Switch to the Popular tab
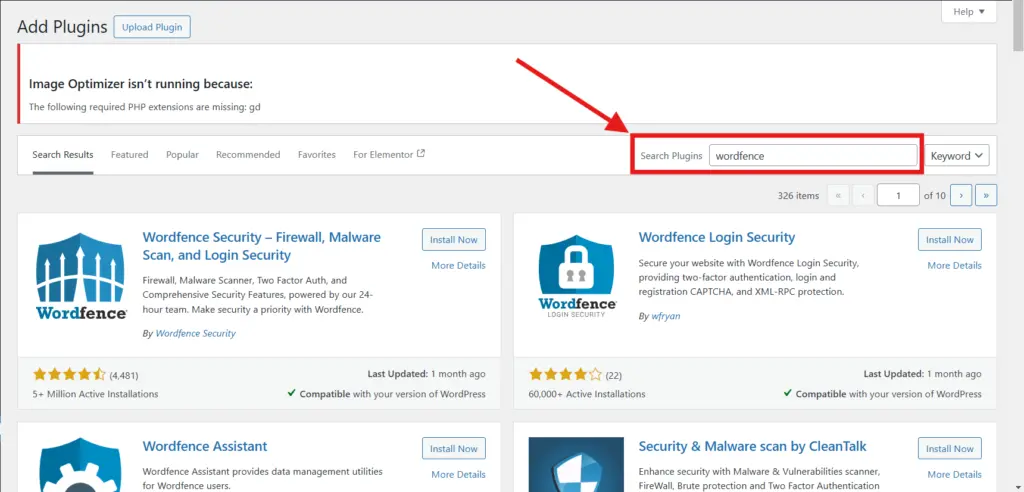Image resolution: width=1024 pixels, height=492 pixels. (x=182, y=155)
